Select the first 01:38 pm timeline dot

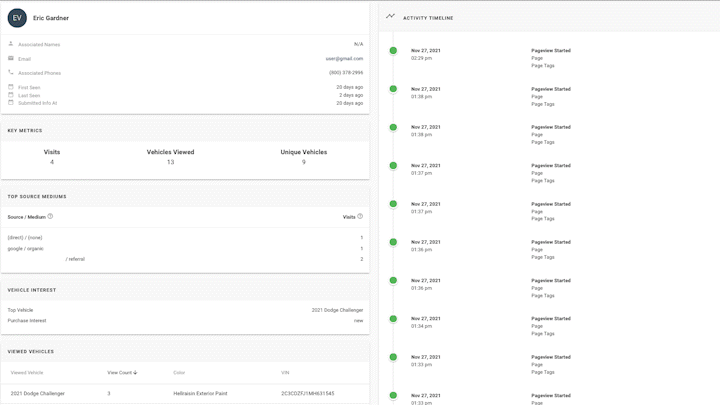pos(393,89)
